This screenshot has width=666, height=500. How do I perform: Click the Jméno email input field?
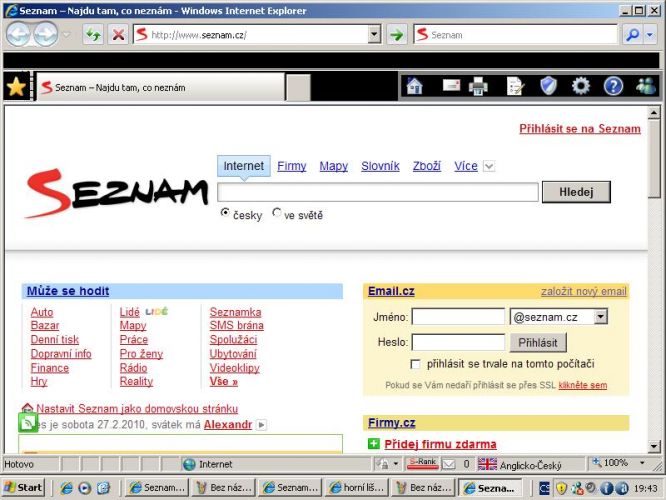coord(458,316)
